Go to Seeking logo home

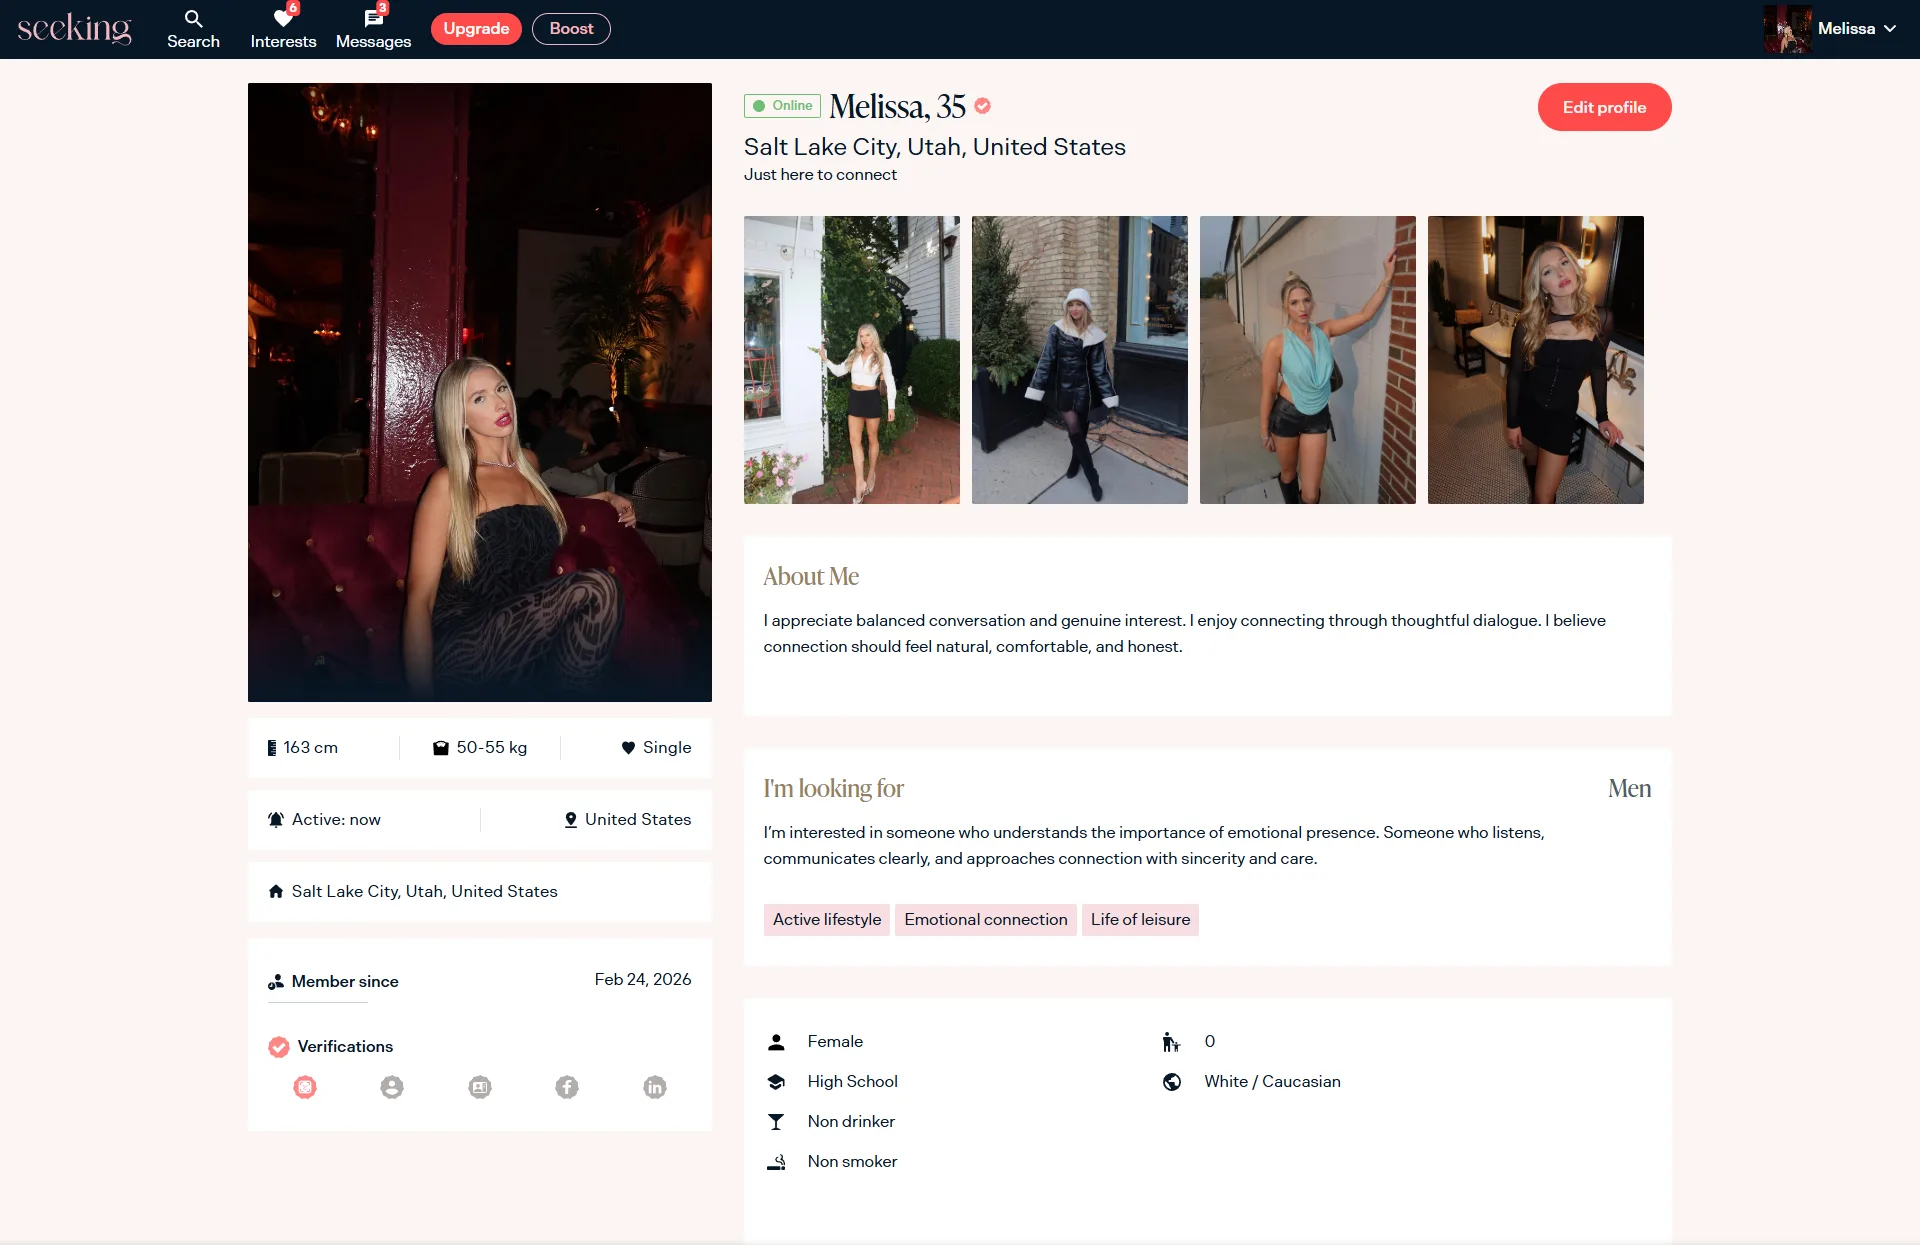coord(75,29)
